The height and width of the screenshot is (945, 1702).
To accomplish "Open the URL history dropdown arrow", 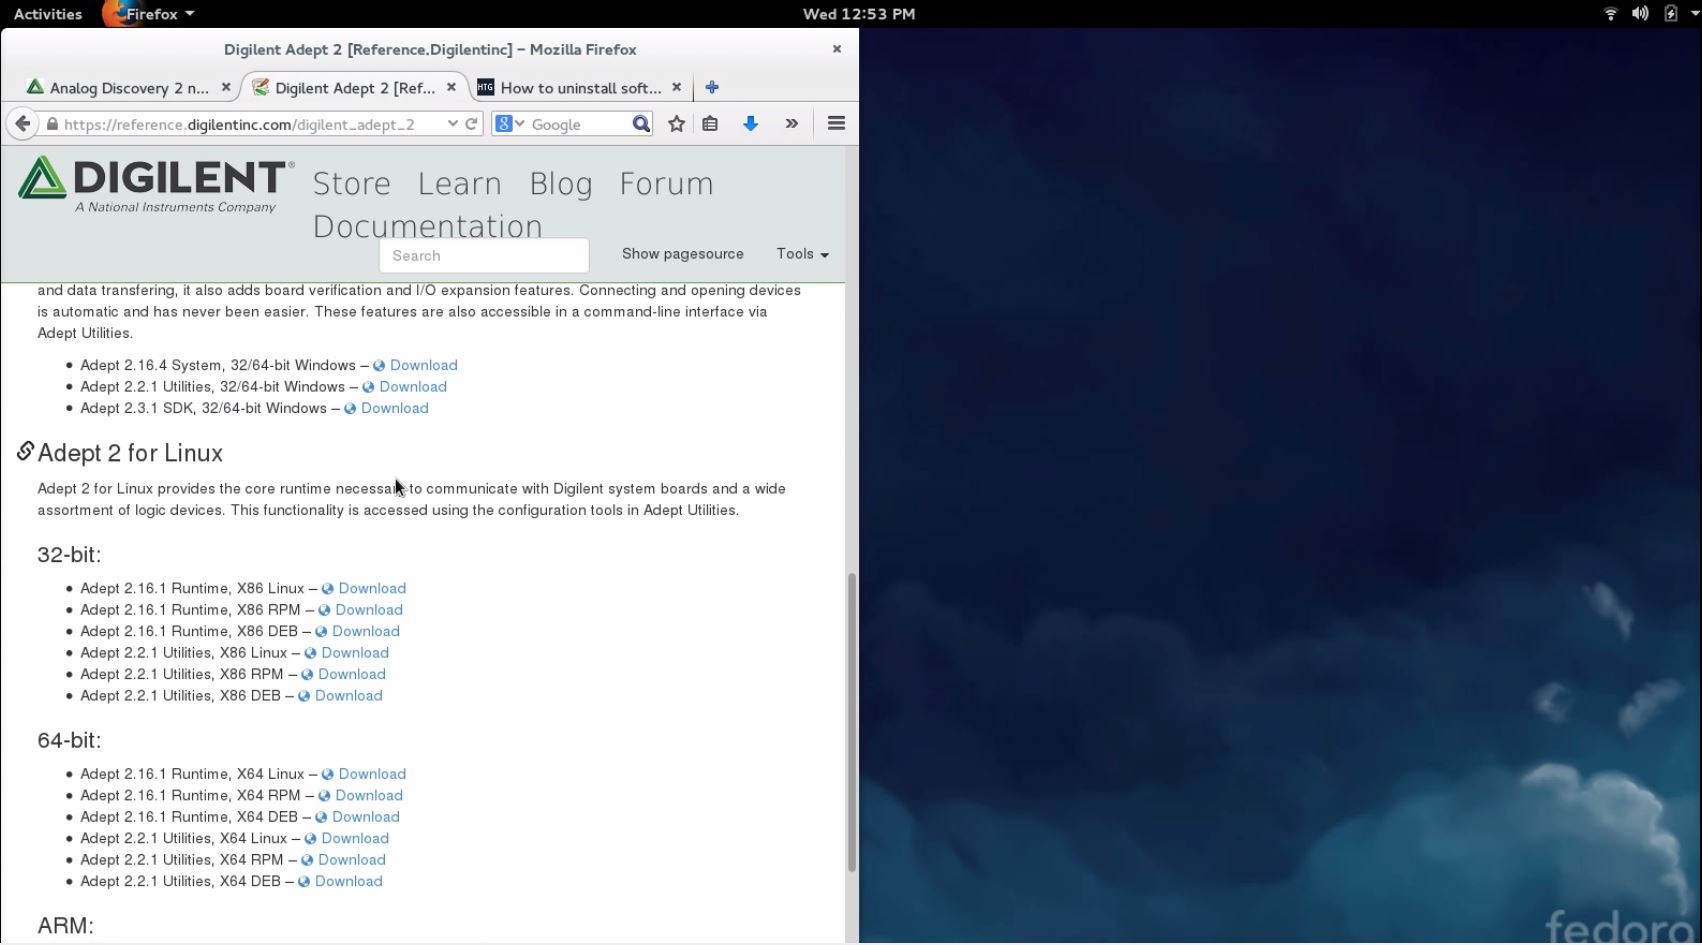I will tap(452, 124).
